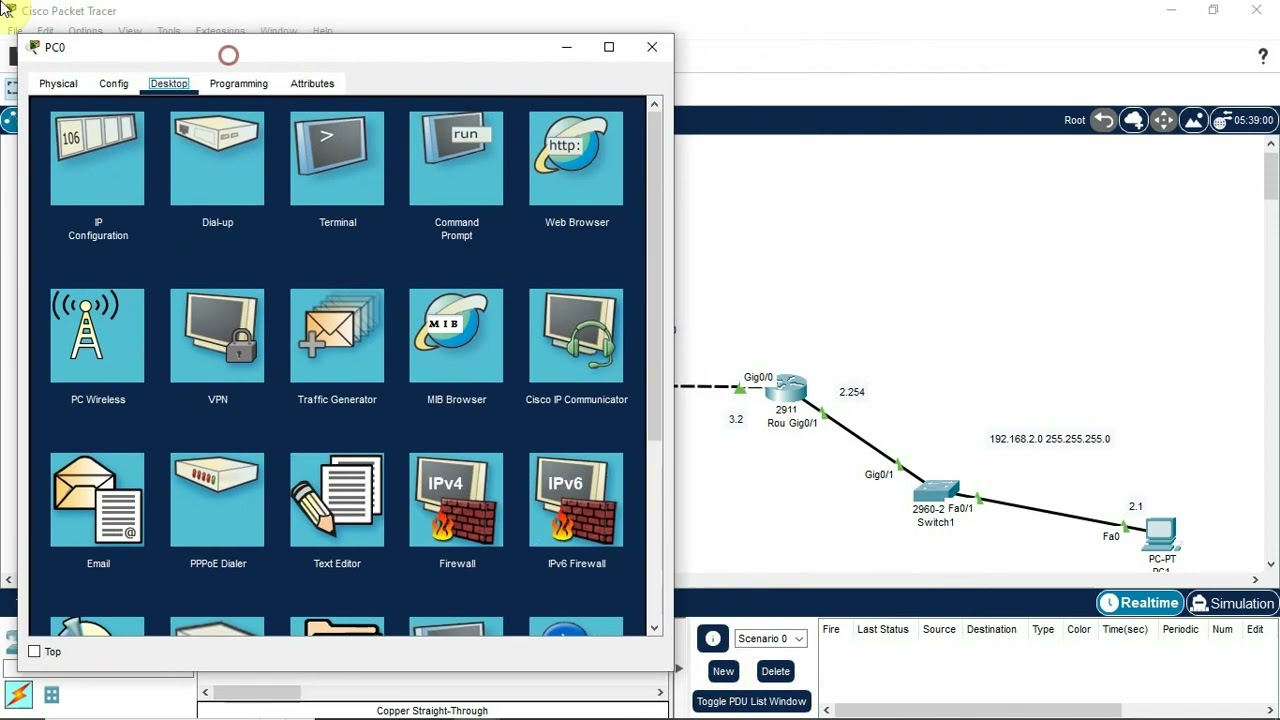Open the Email app
The image size is (1280, 720).
[97, 500]
